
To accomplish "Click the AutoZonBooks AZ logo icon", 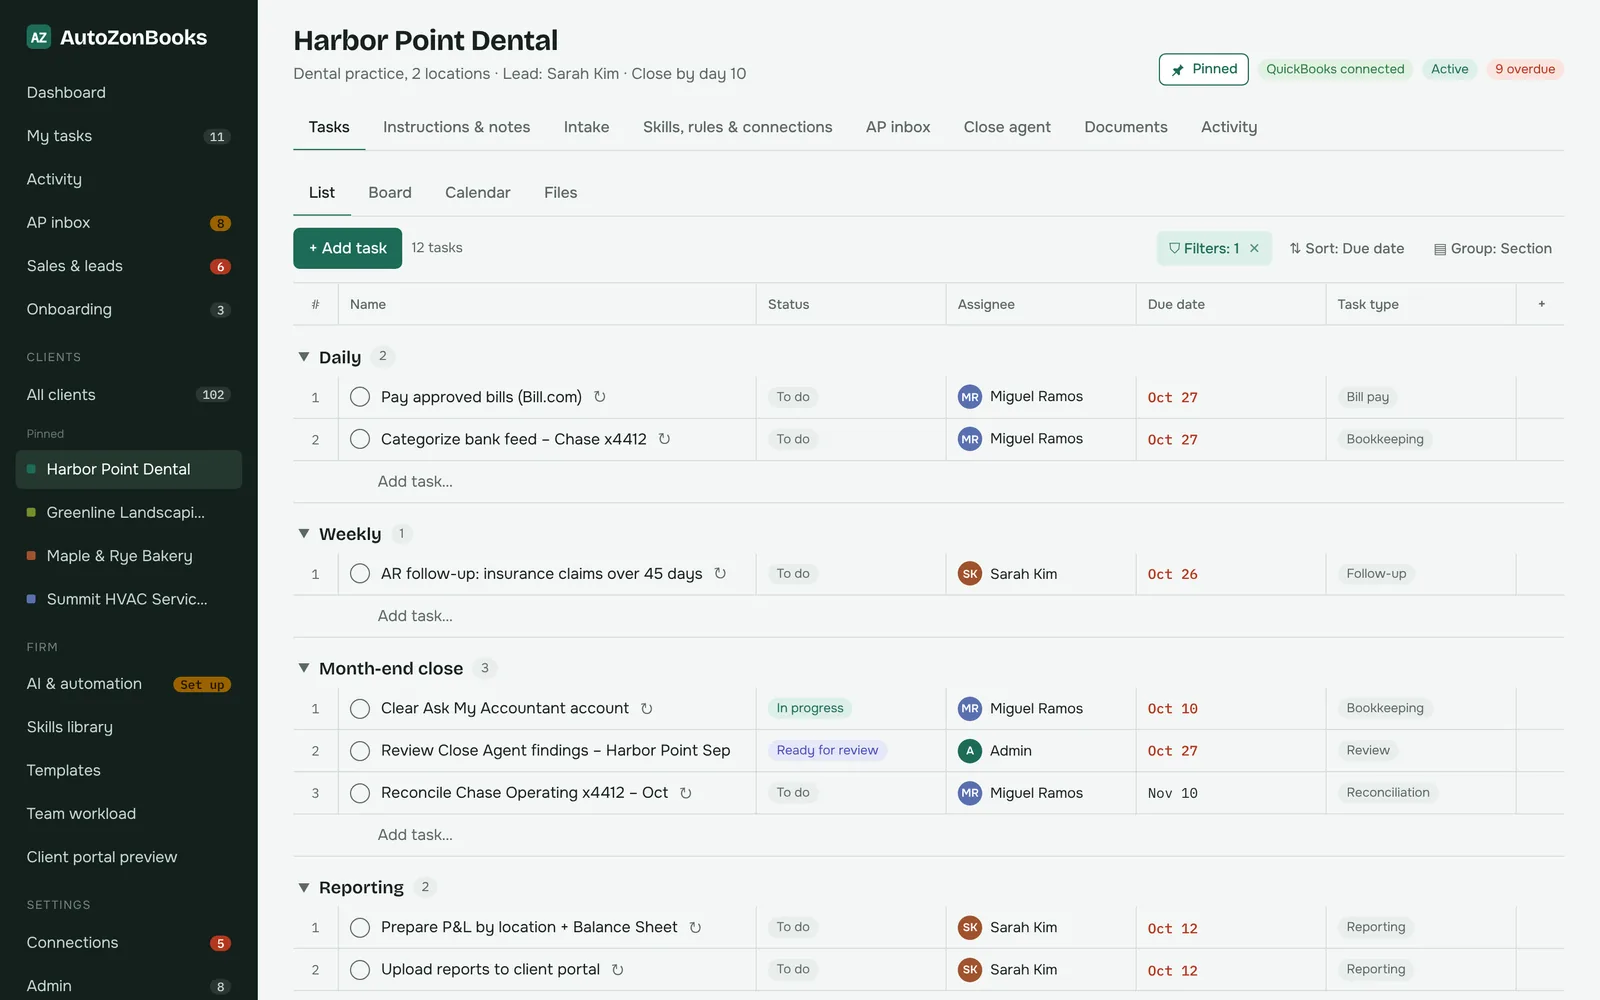I will pos(38,38).
